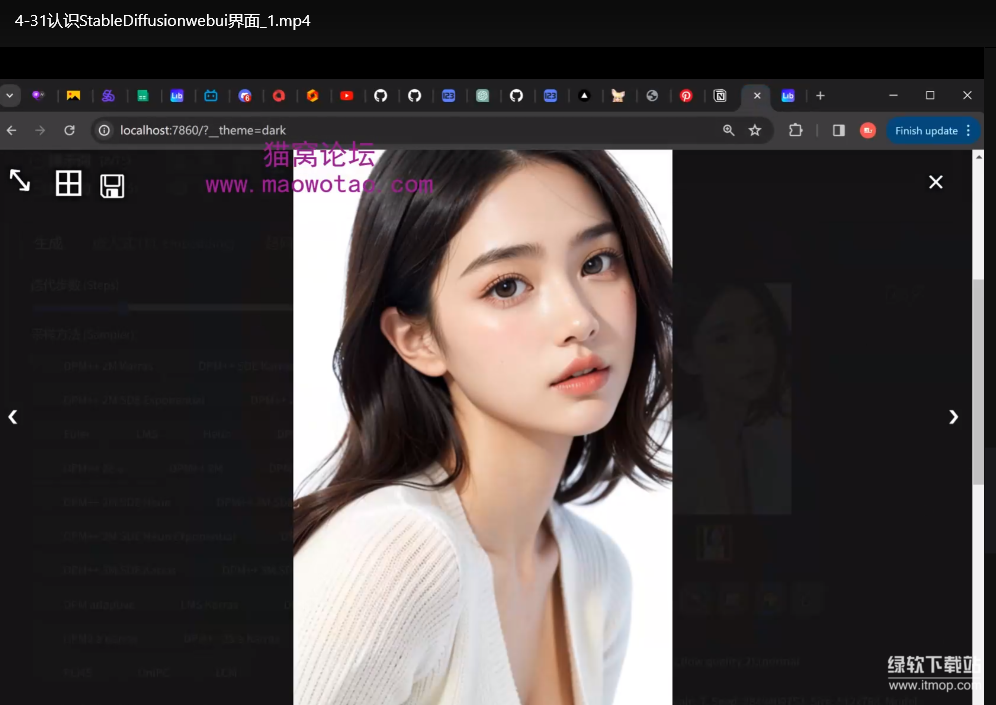Switch to the YouTube tab
The width and height of the screenshot is (996, 705).
coord(346,96)
